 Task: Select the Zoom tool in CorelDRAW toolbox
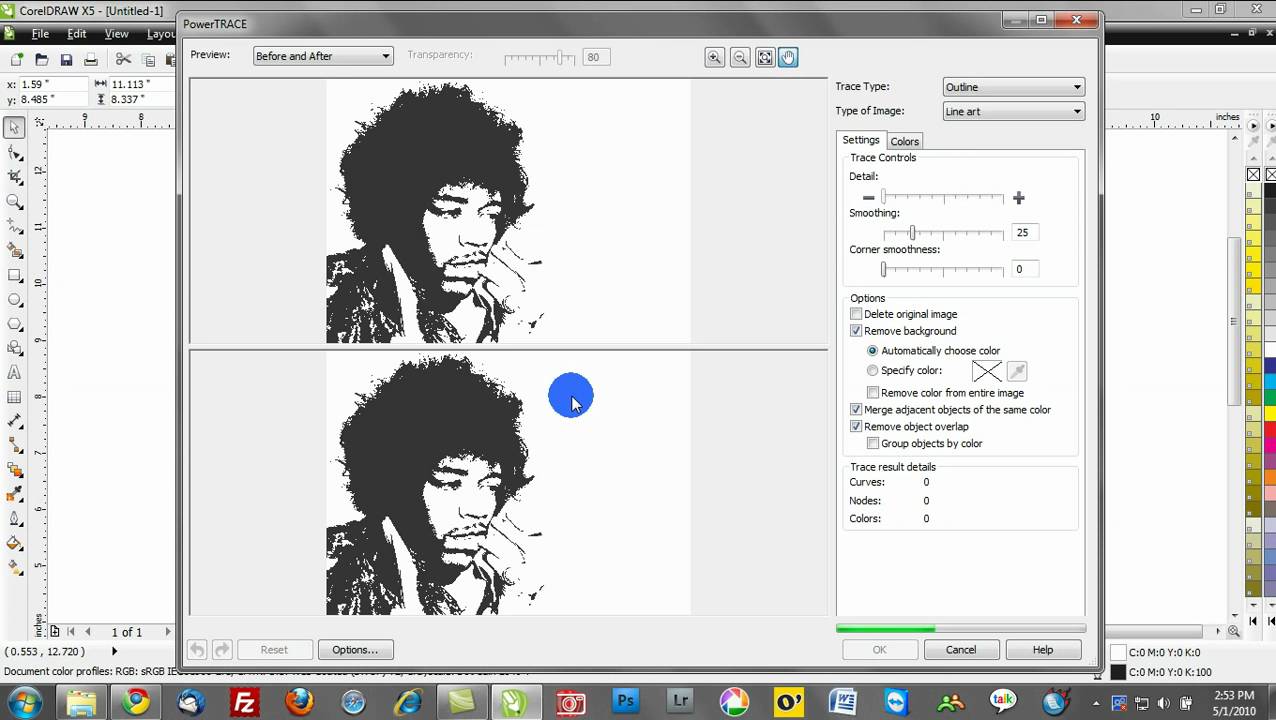[x=14, y=201]
